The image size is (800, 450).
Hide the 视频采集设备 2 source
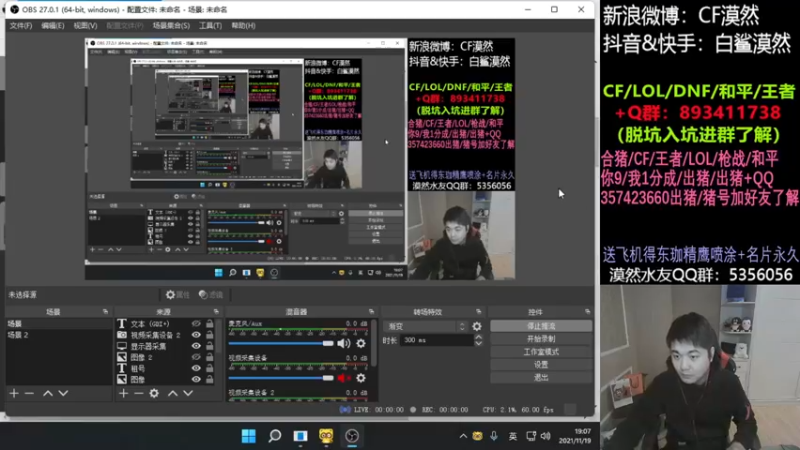pyautogui.click(x=196, y=335)
